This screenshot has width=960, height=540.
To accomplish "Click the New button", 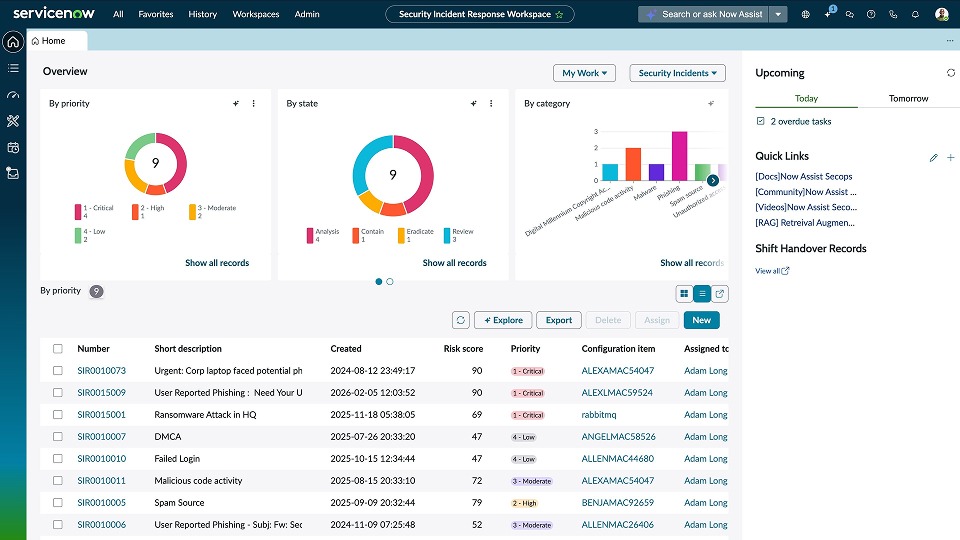I will tap(701, 320).
